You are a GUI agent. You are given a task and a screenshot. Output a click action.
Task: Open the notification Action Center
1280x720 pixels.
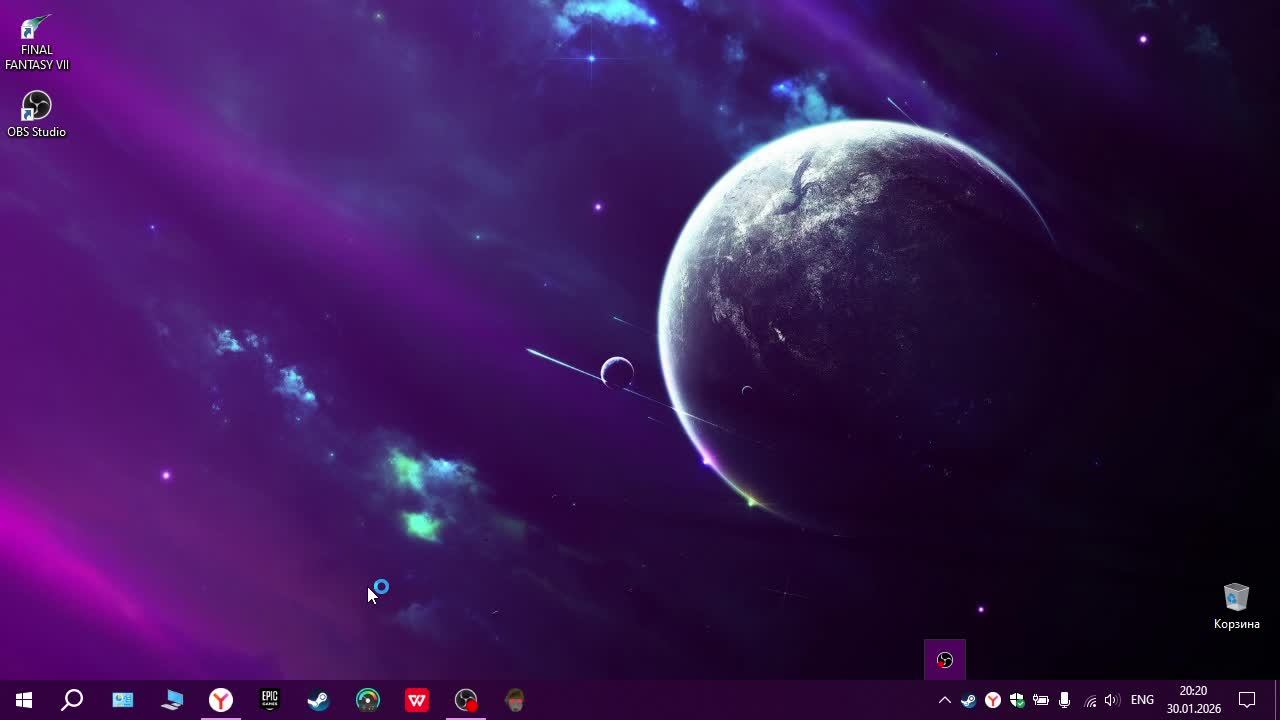1247,700
